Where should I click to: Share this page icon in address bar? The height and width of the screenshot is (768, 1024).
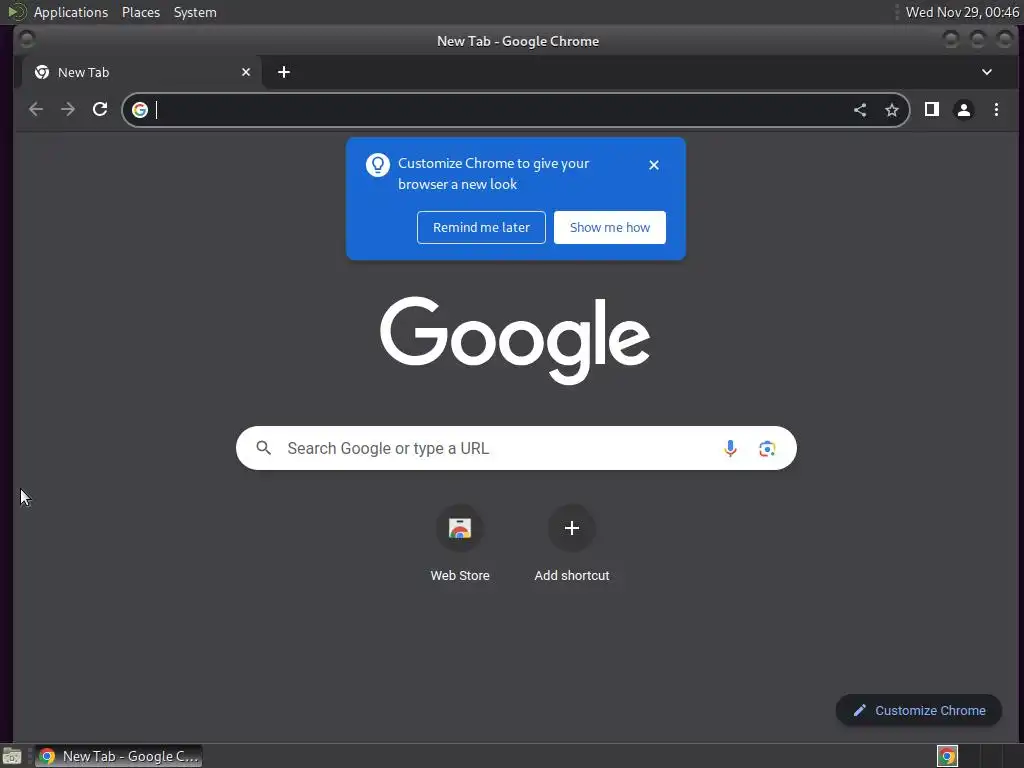[860, 110]
